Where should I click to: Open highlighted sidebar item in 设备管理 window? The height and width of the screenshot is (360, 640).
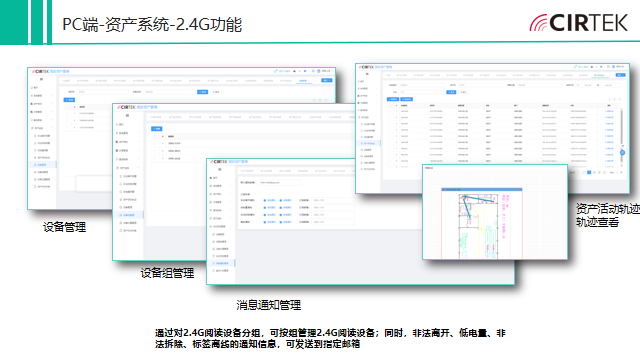(x=42, y=165)
